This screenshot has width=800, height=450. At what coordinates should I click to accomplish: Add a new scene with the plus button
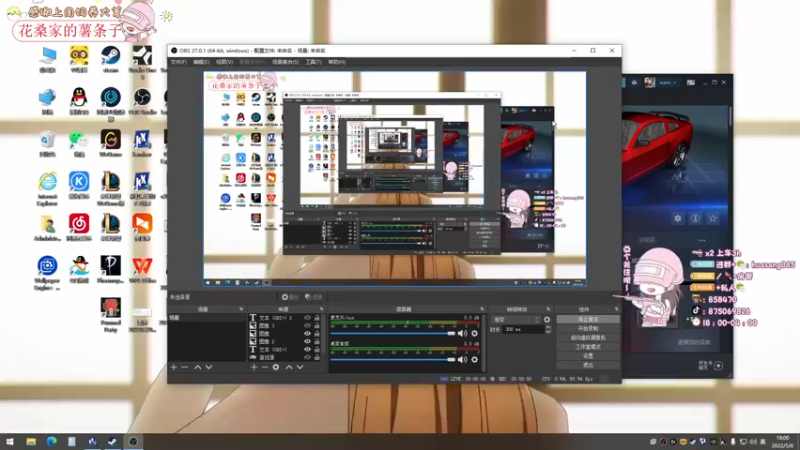point(173,367)
